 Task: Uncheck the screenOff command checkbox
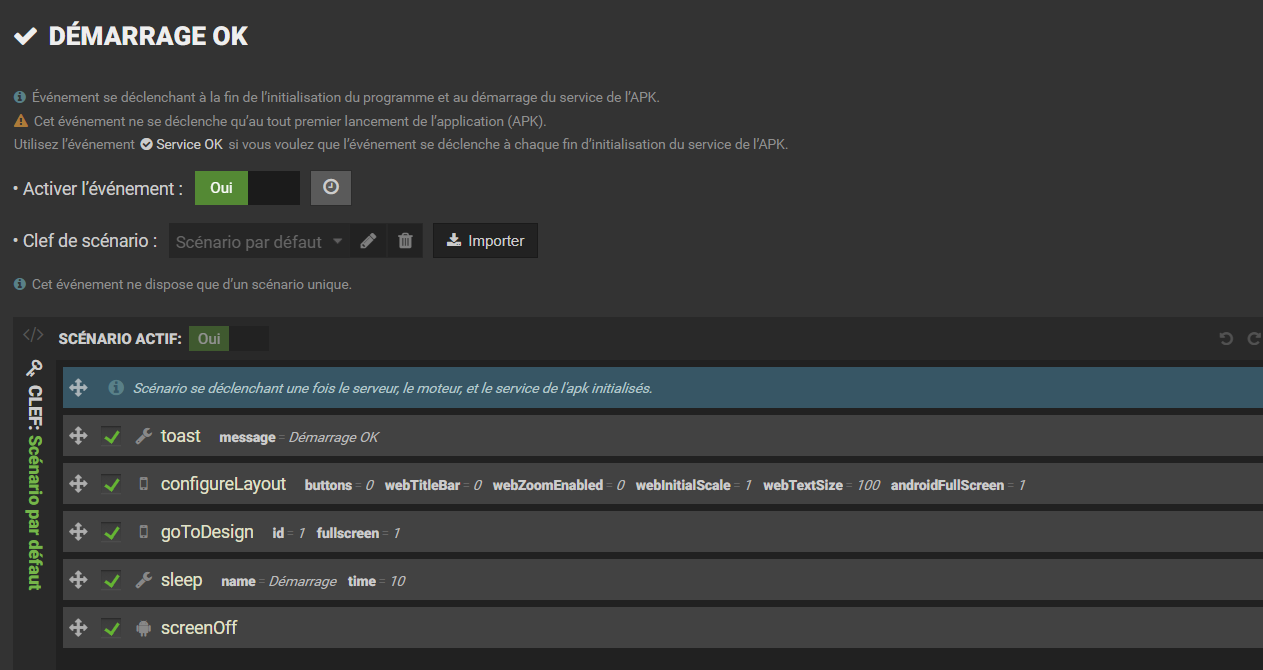coord(111,628)
